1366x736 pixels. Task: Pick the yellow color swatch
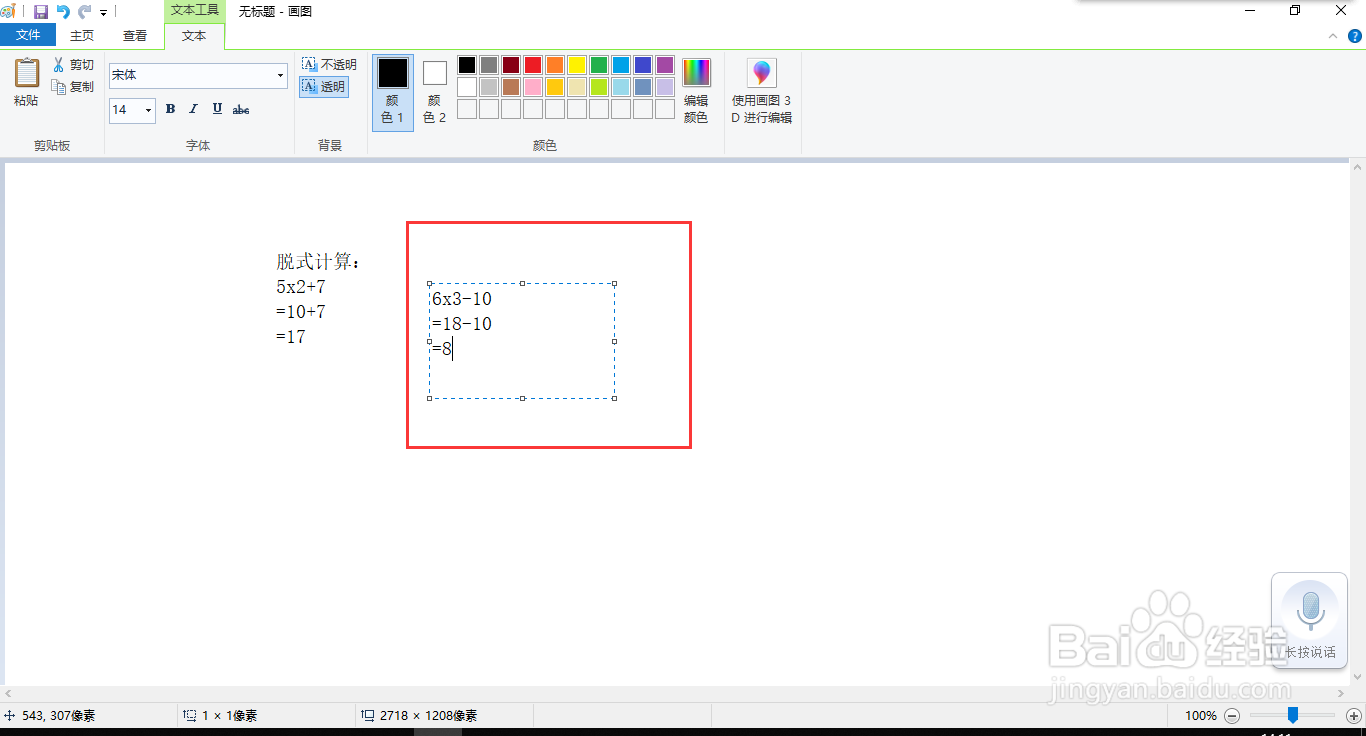(x=577, y=65)
